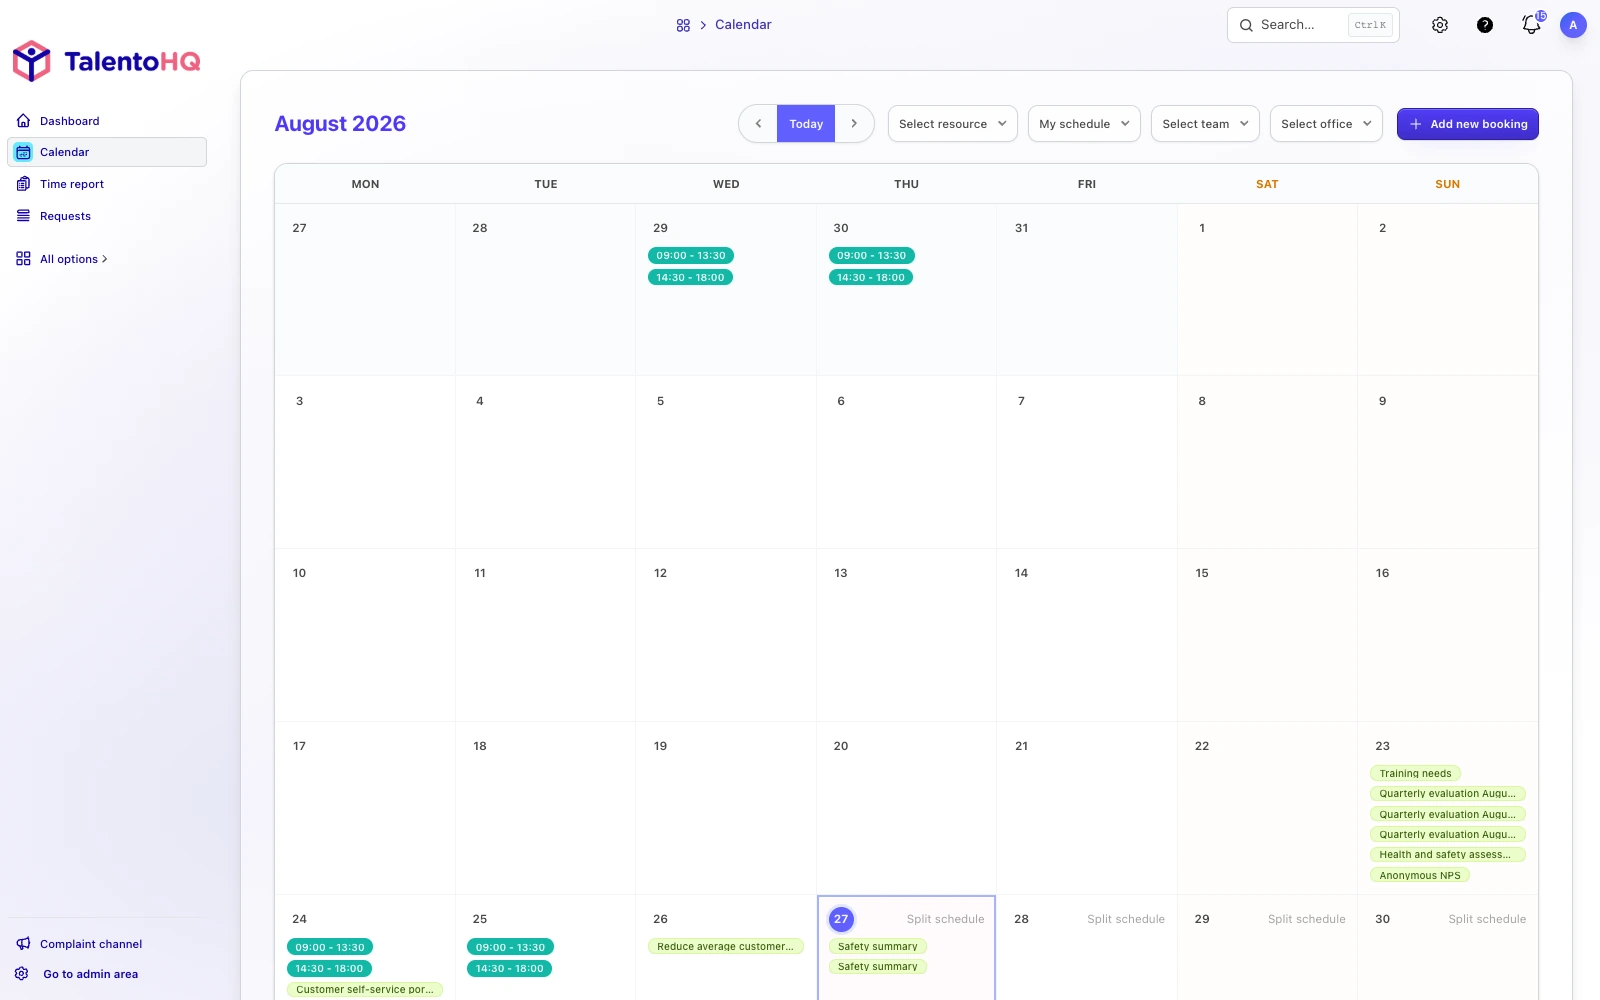1600x1000 pixels.
Task: Click the breadcrumb apps grid icon
Action: pyautogui.click(x=683, y=25)
